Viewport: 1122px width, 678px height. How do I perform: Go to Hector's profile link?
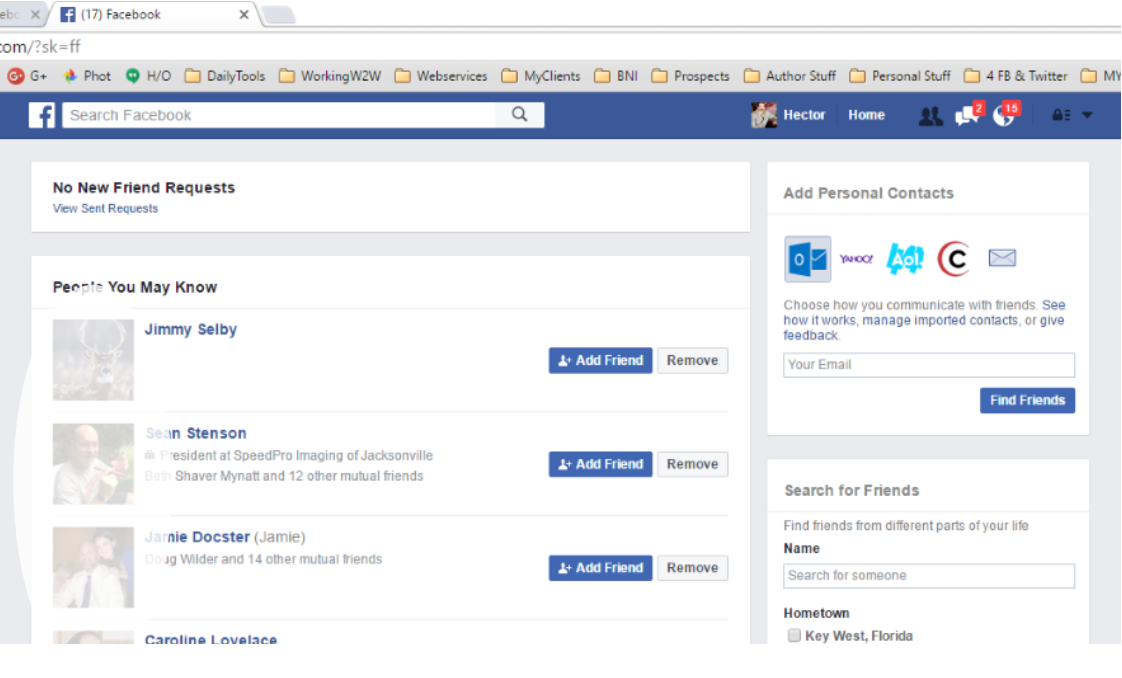pyautogui.click(x=804, y=115)
